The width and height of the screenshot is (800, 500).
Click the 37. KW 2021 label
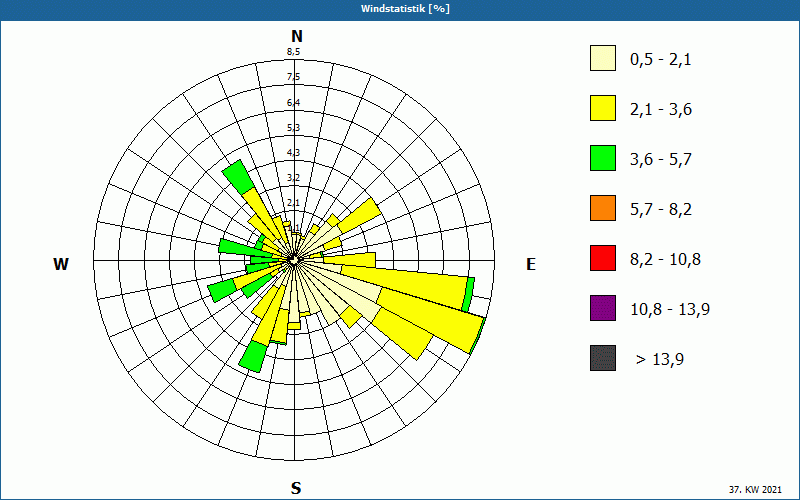pyautogui.click(x=755, y=489)
